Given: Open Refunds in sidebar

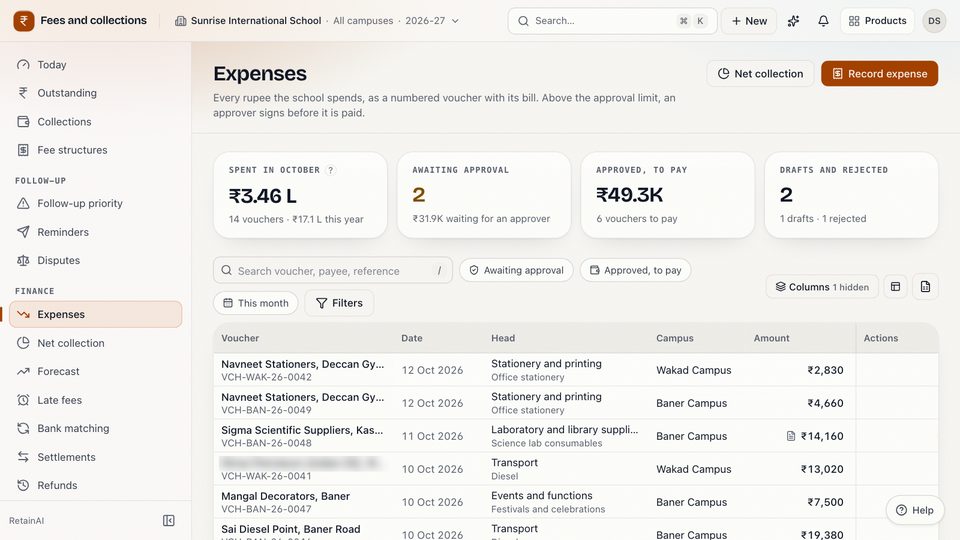Looking at the screenshot, I should (96, 486).
